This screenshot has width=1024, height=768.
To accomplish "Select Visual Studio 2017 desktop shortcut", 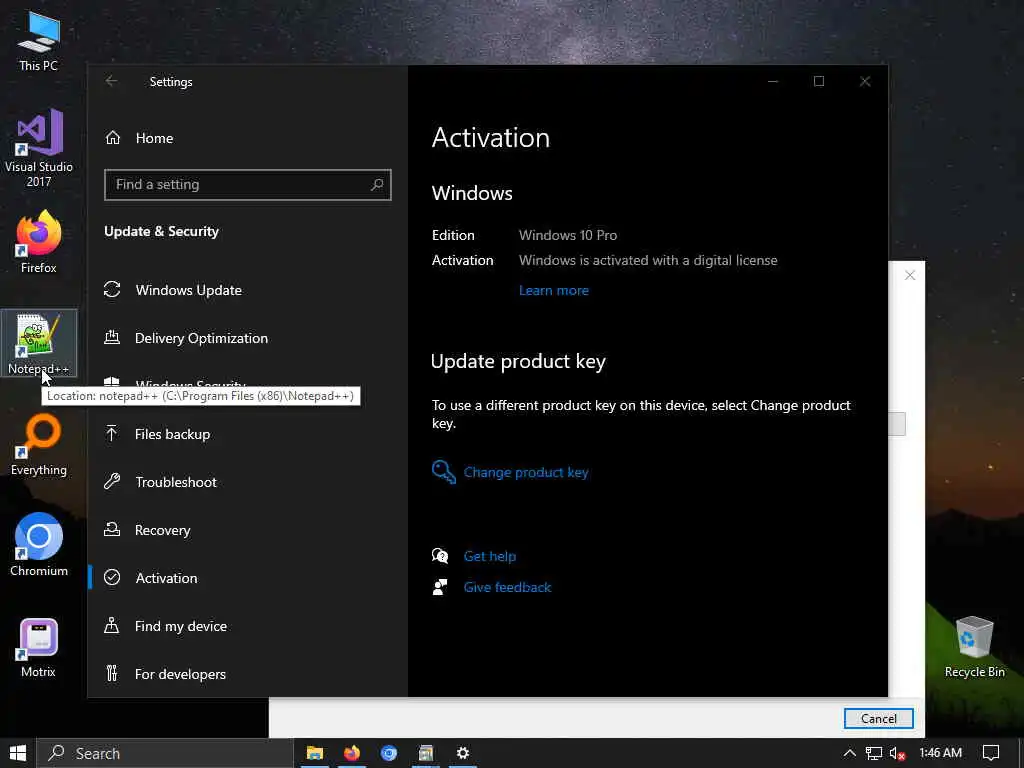I will [x=39, y=148].
